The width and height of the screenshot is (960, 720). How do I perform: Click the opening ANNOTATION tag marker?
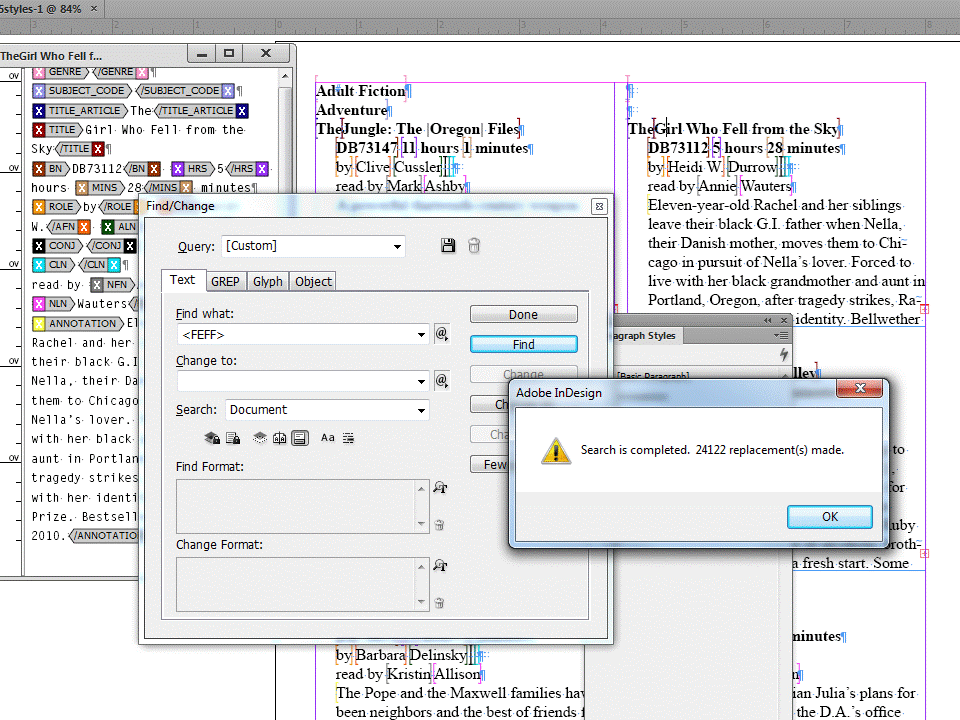pos(78,323)
